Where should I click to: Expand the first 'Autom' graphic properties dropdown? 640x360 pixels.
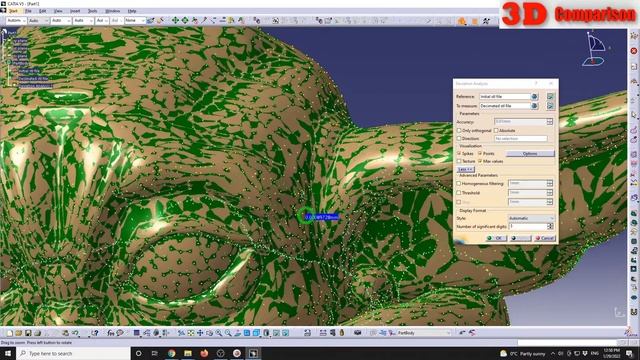click(x=16, y=20)
